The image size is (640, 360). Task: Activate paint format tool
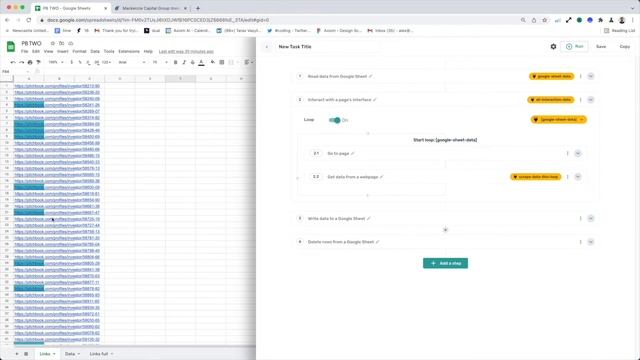[x=38, y=62]
